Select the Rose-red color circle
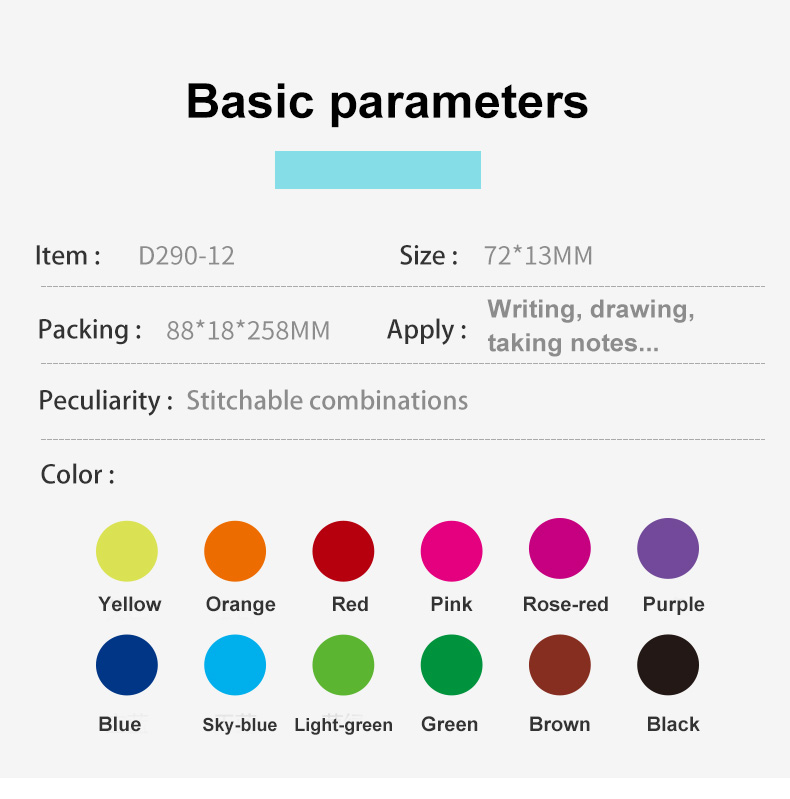The width and height of the screenshot is (790, 799). pos(559,549)
